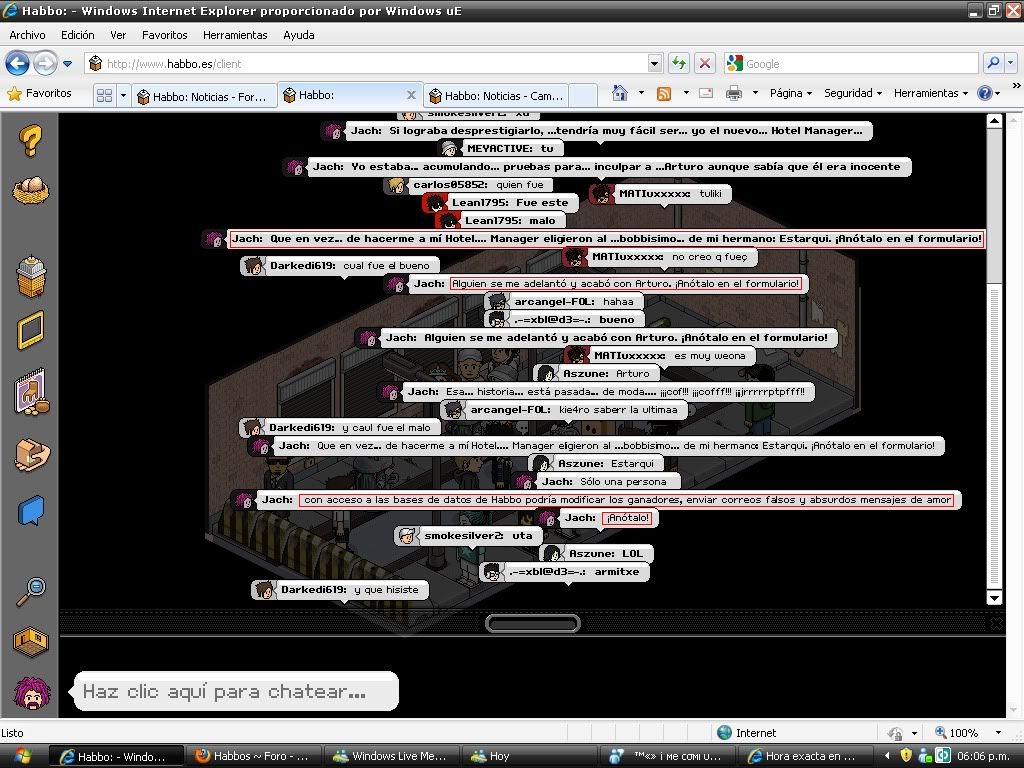Open the Seguridad dropdown menu
The height and width of the screenshot is (768, 1024).
(852, 93)
